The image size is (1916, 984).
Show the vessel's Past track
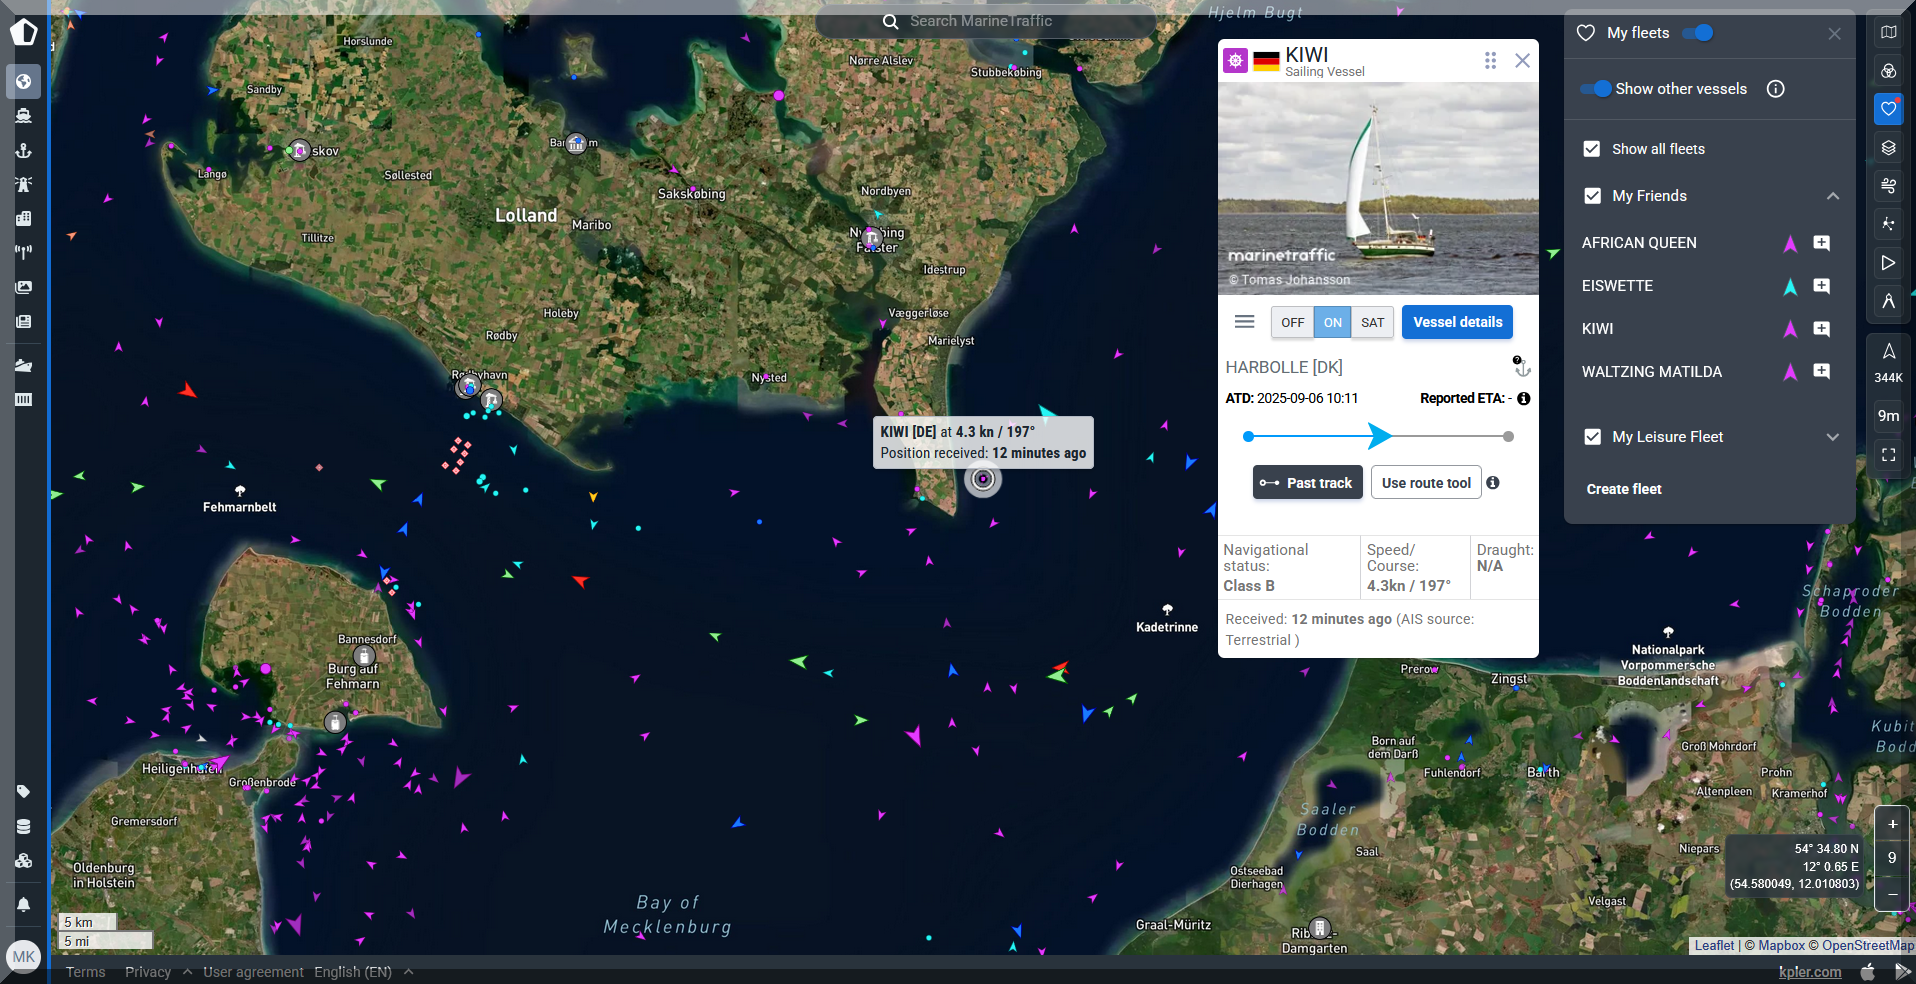click(x=1307, y=483)
